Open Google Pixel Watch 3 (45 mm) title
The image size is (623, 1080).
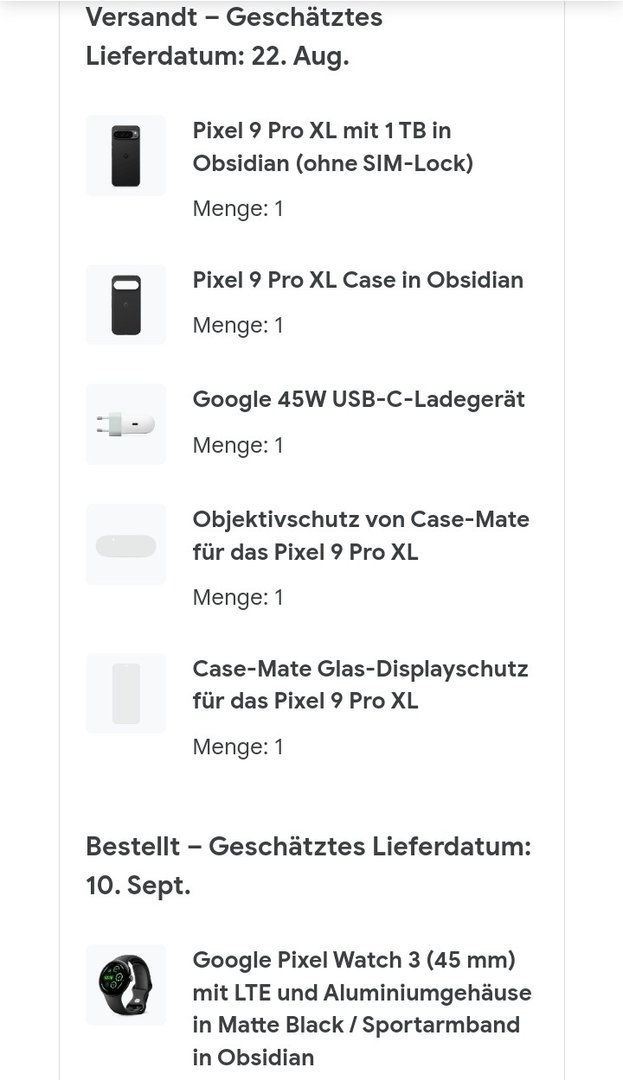click(362, 1008)
